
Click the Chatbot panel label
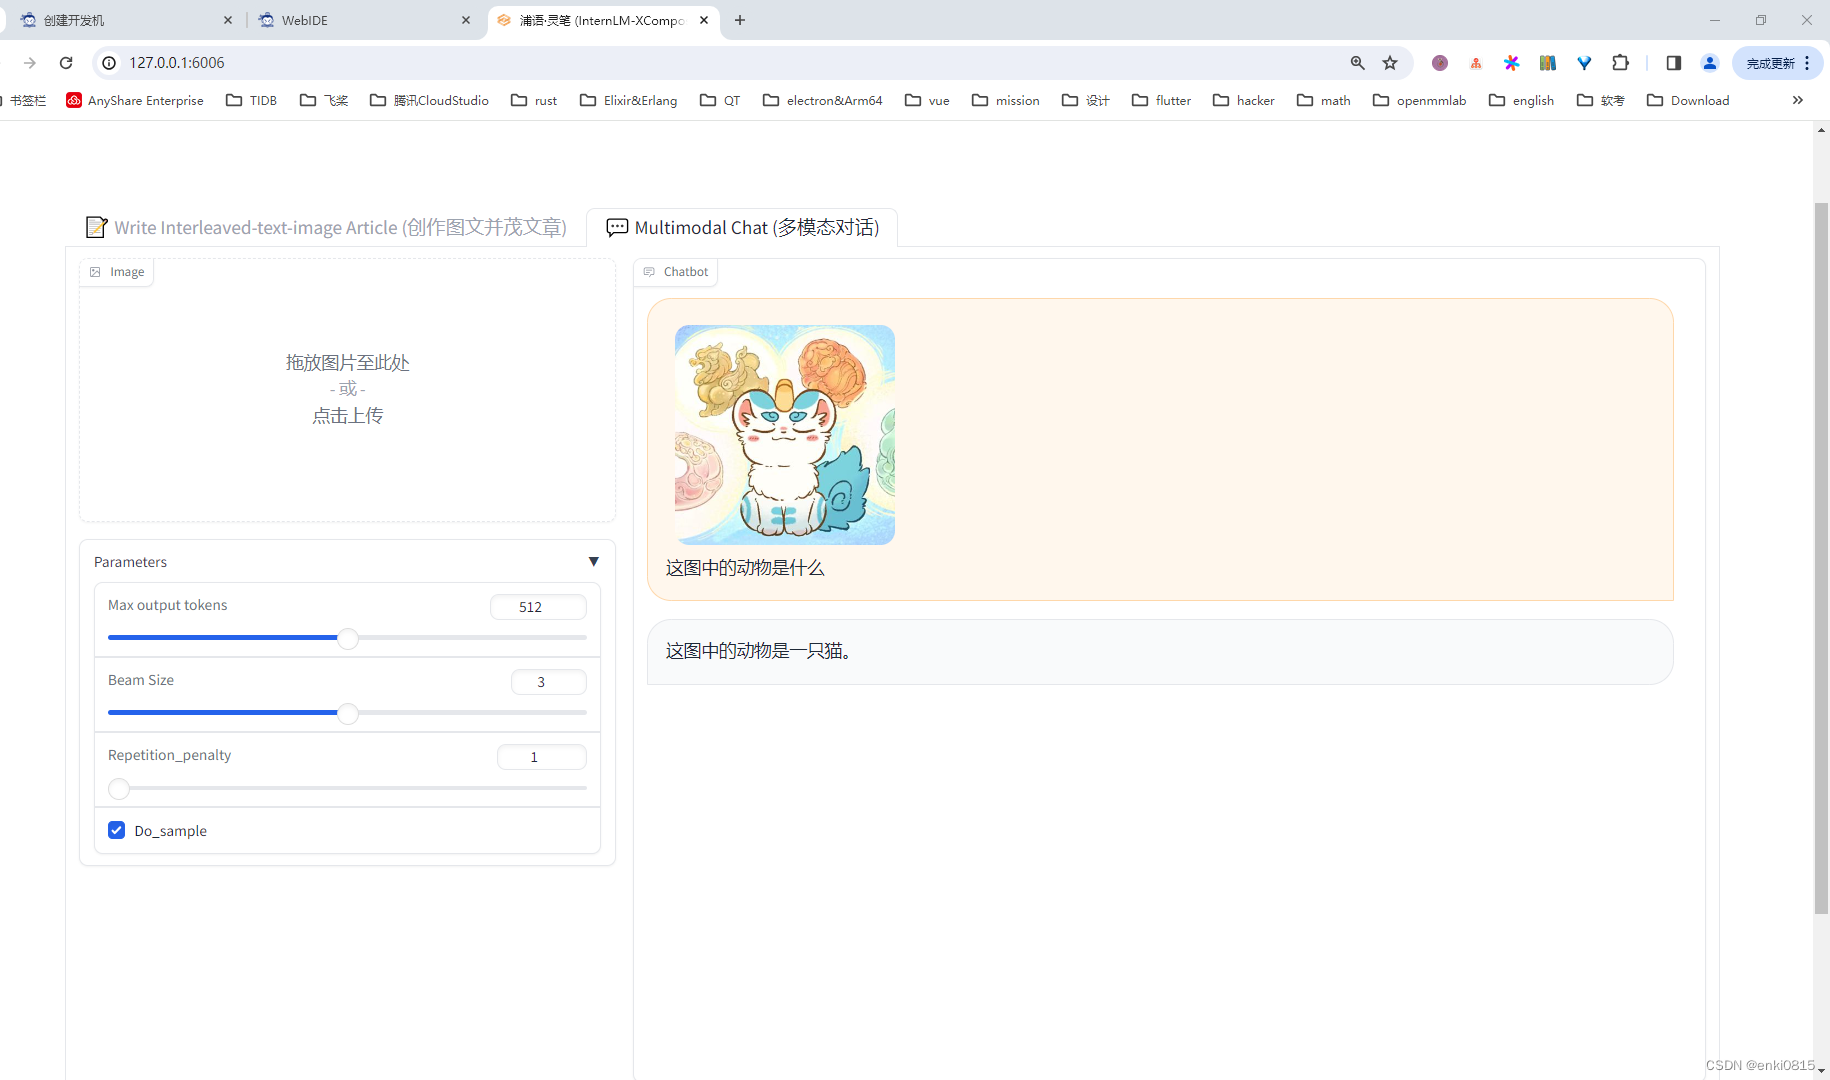[x=676, y=272]
